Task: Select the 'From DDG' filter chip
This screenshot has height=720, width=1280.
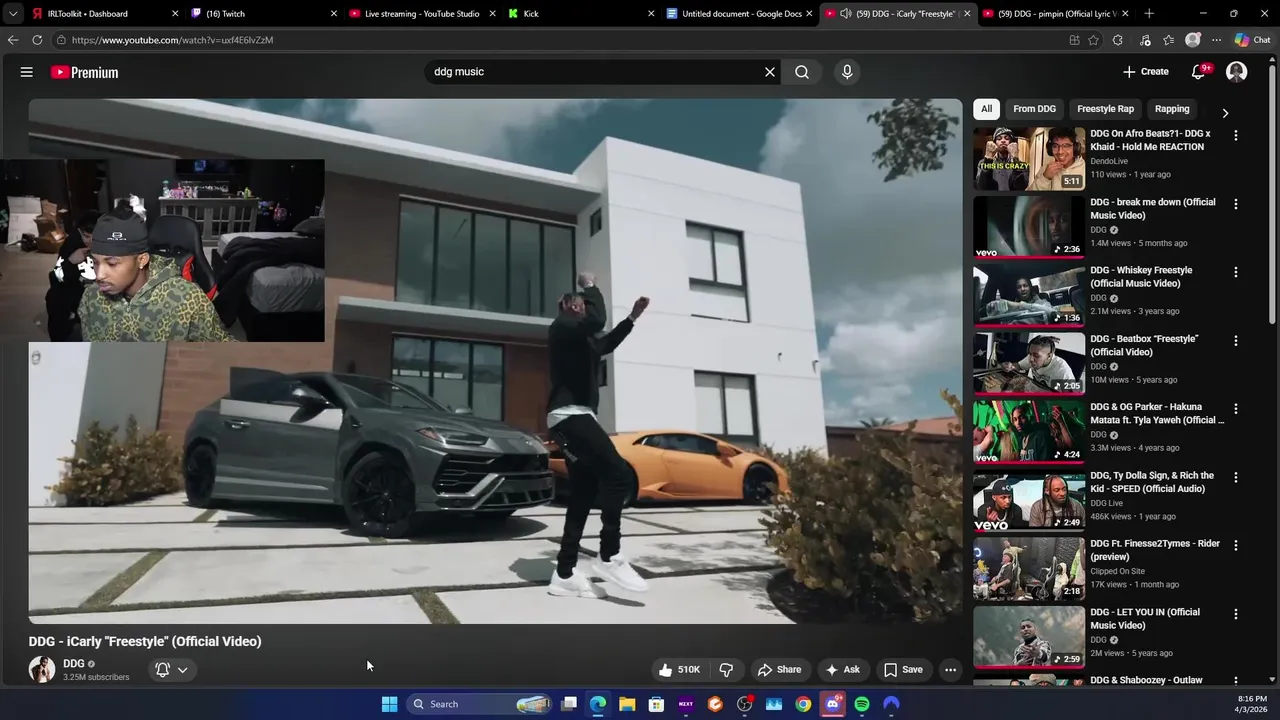Action: point(1034,109)
